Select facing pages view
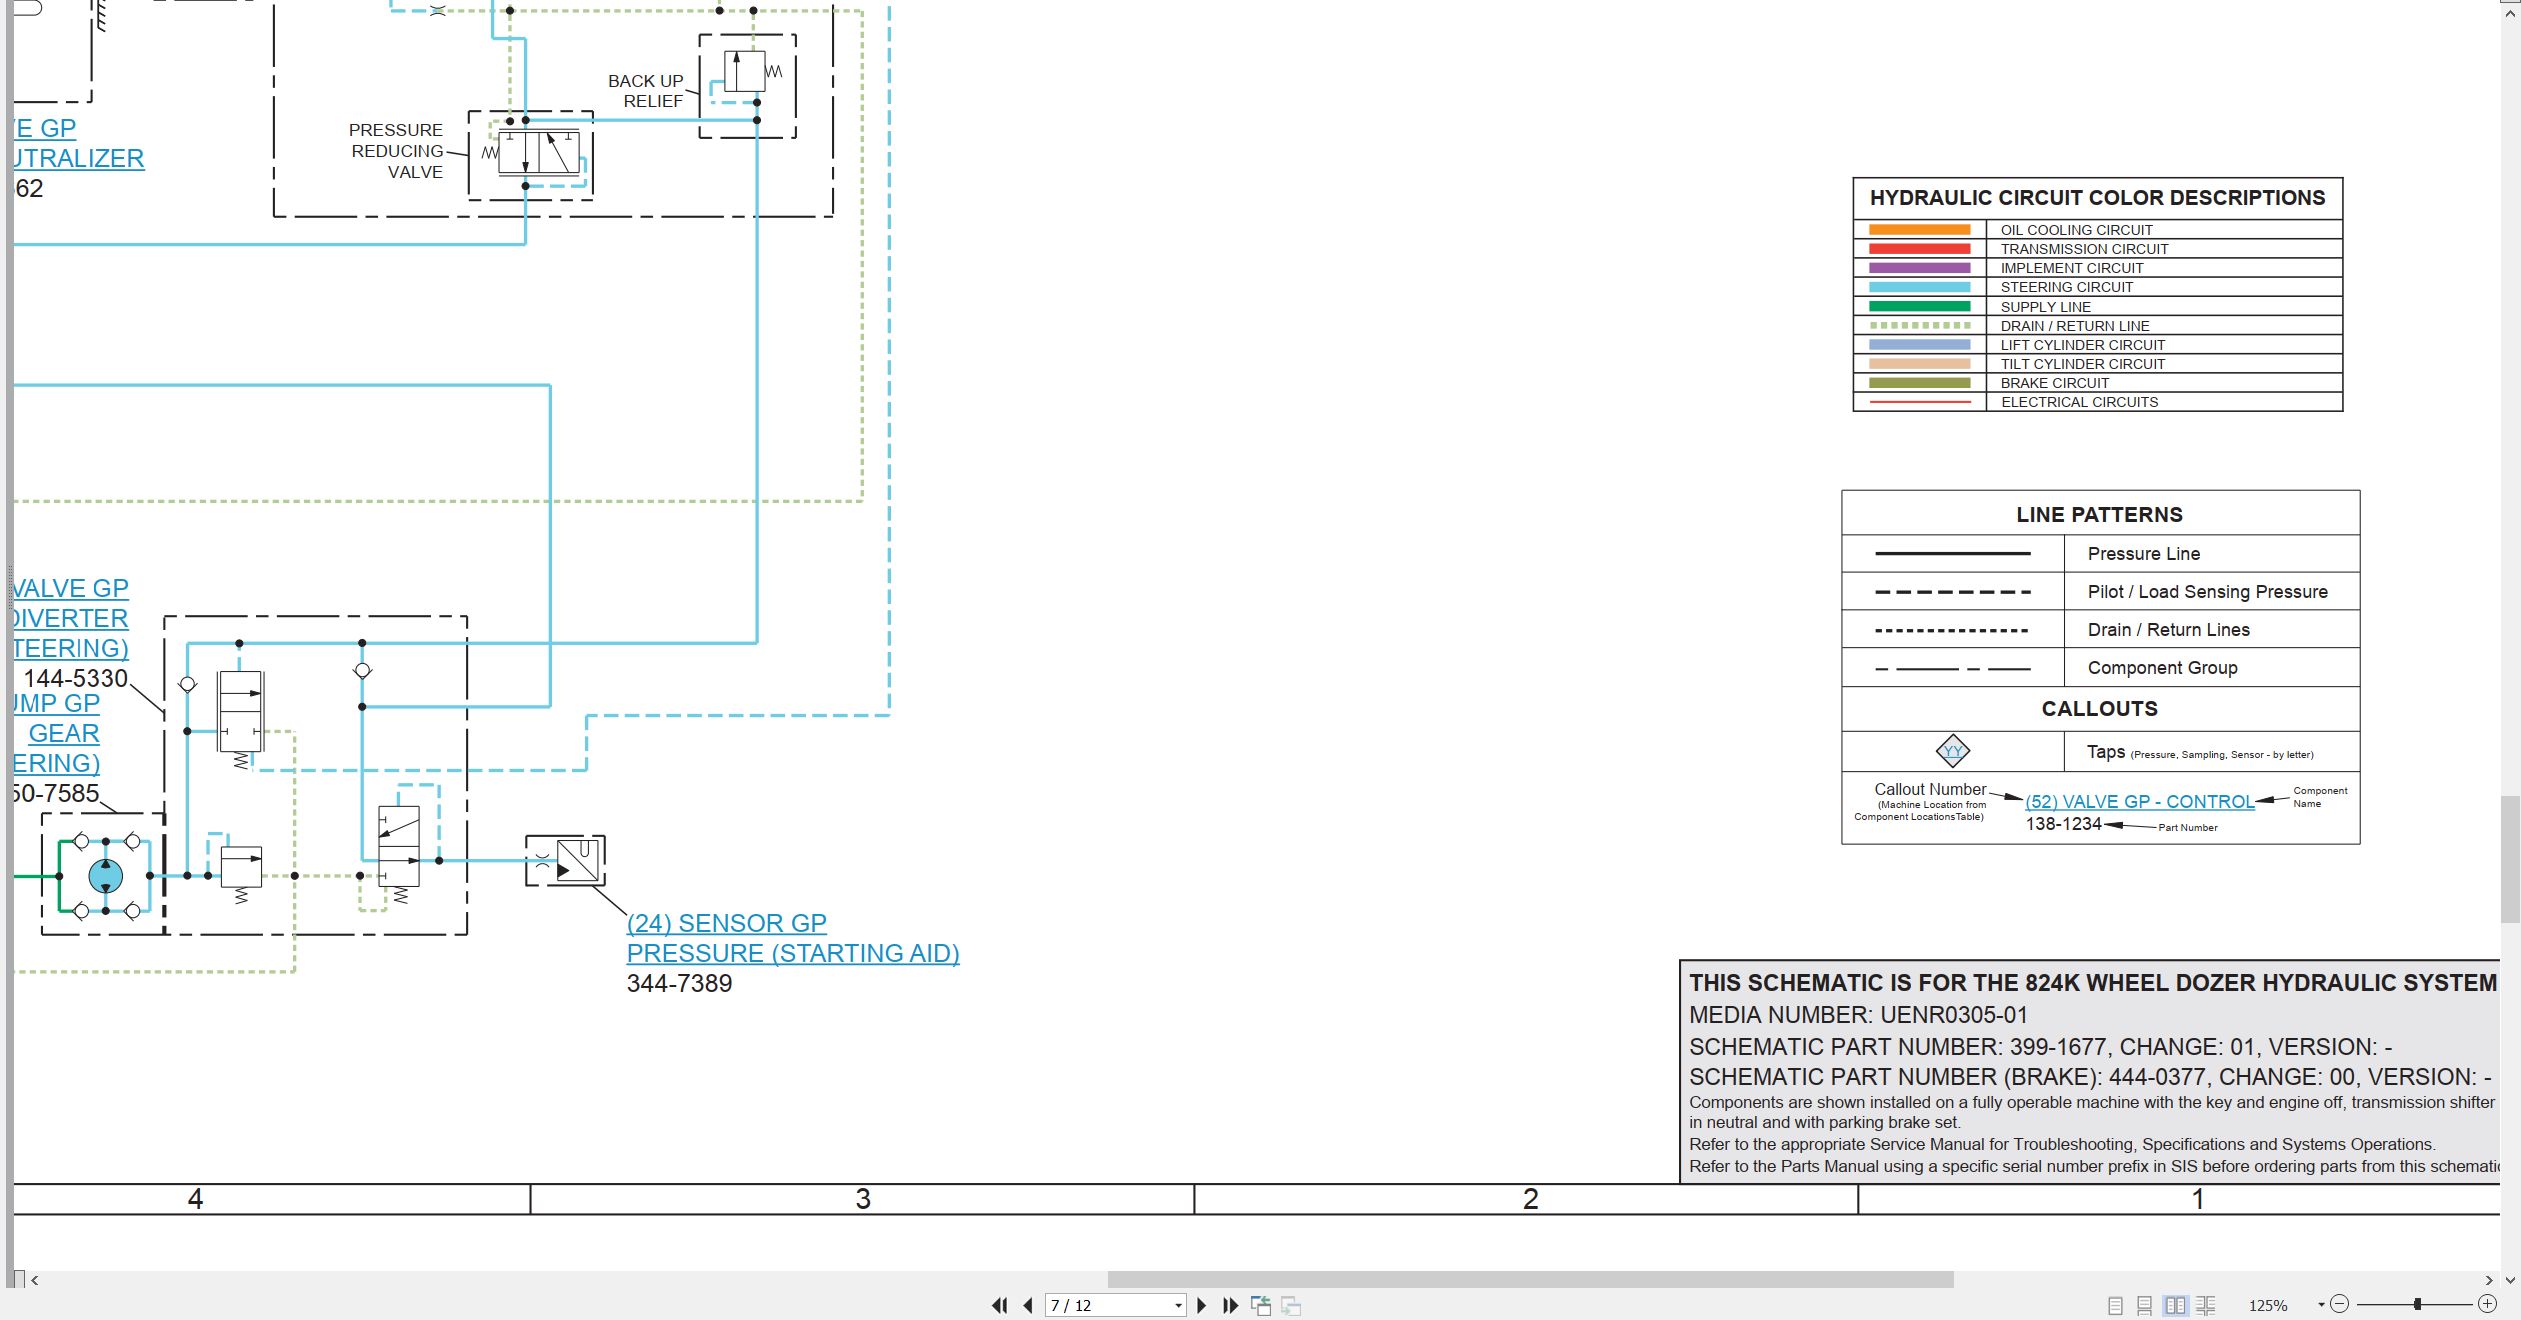The height and width of the screenshot is (1320, 2521). click(x=2175, y=1305)
